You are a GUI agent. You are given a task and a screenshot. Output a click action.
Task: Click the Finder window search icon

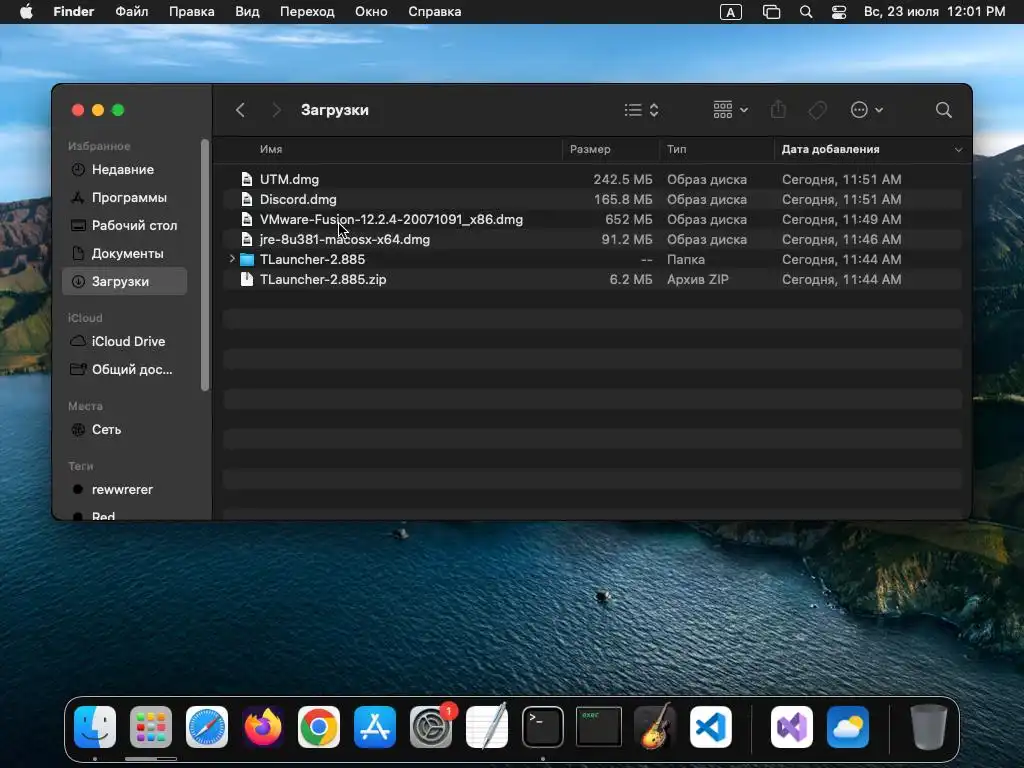(x=943, y=110)
